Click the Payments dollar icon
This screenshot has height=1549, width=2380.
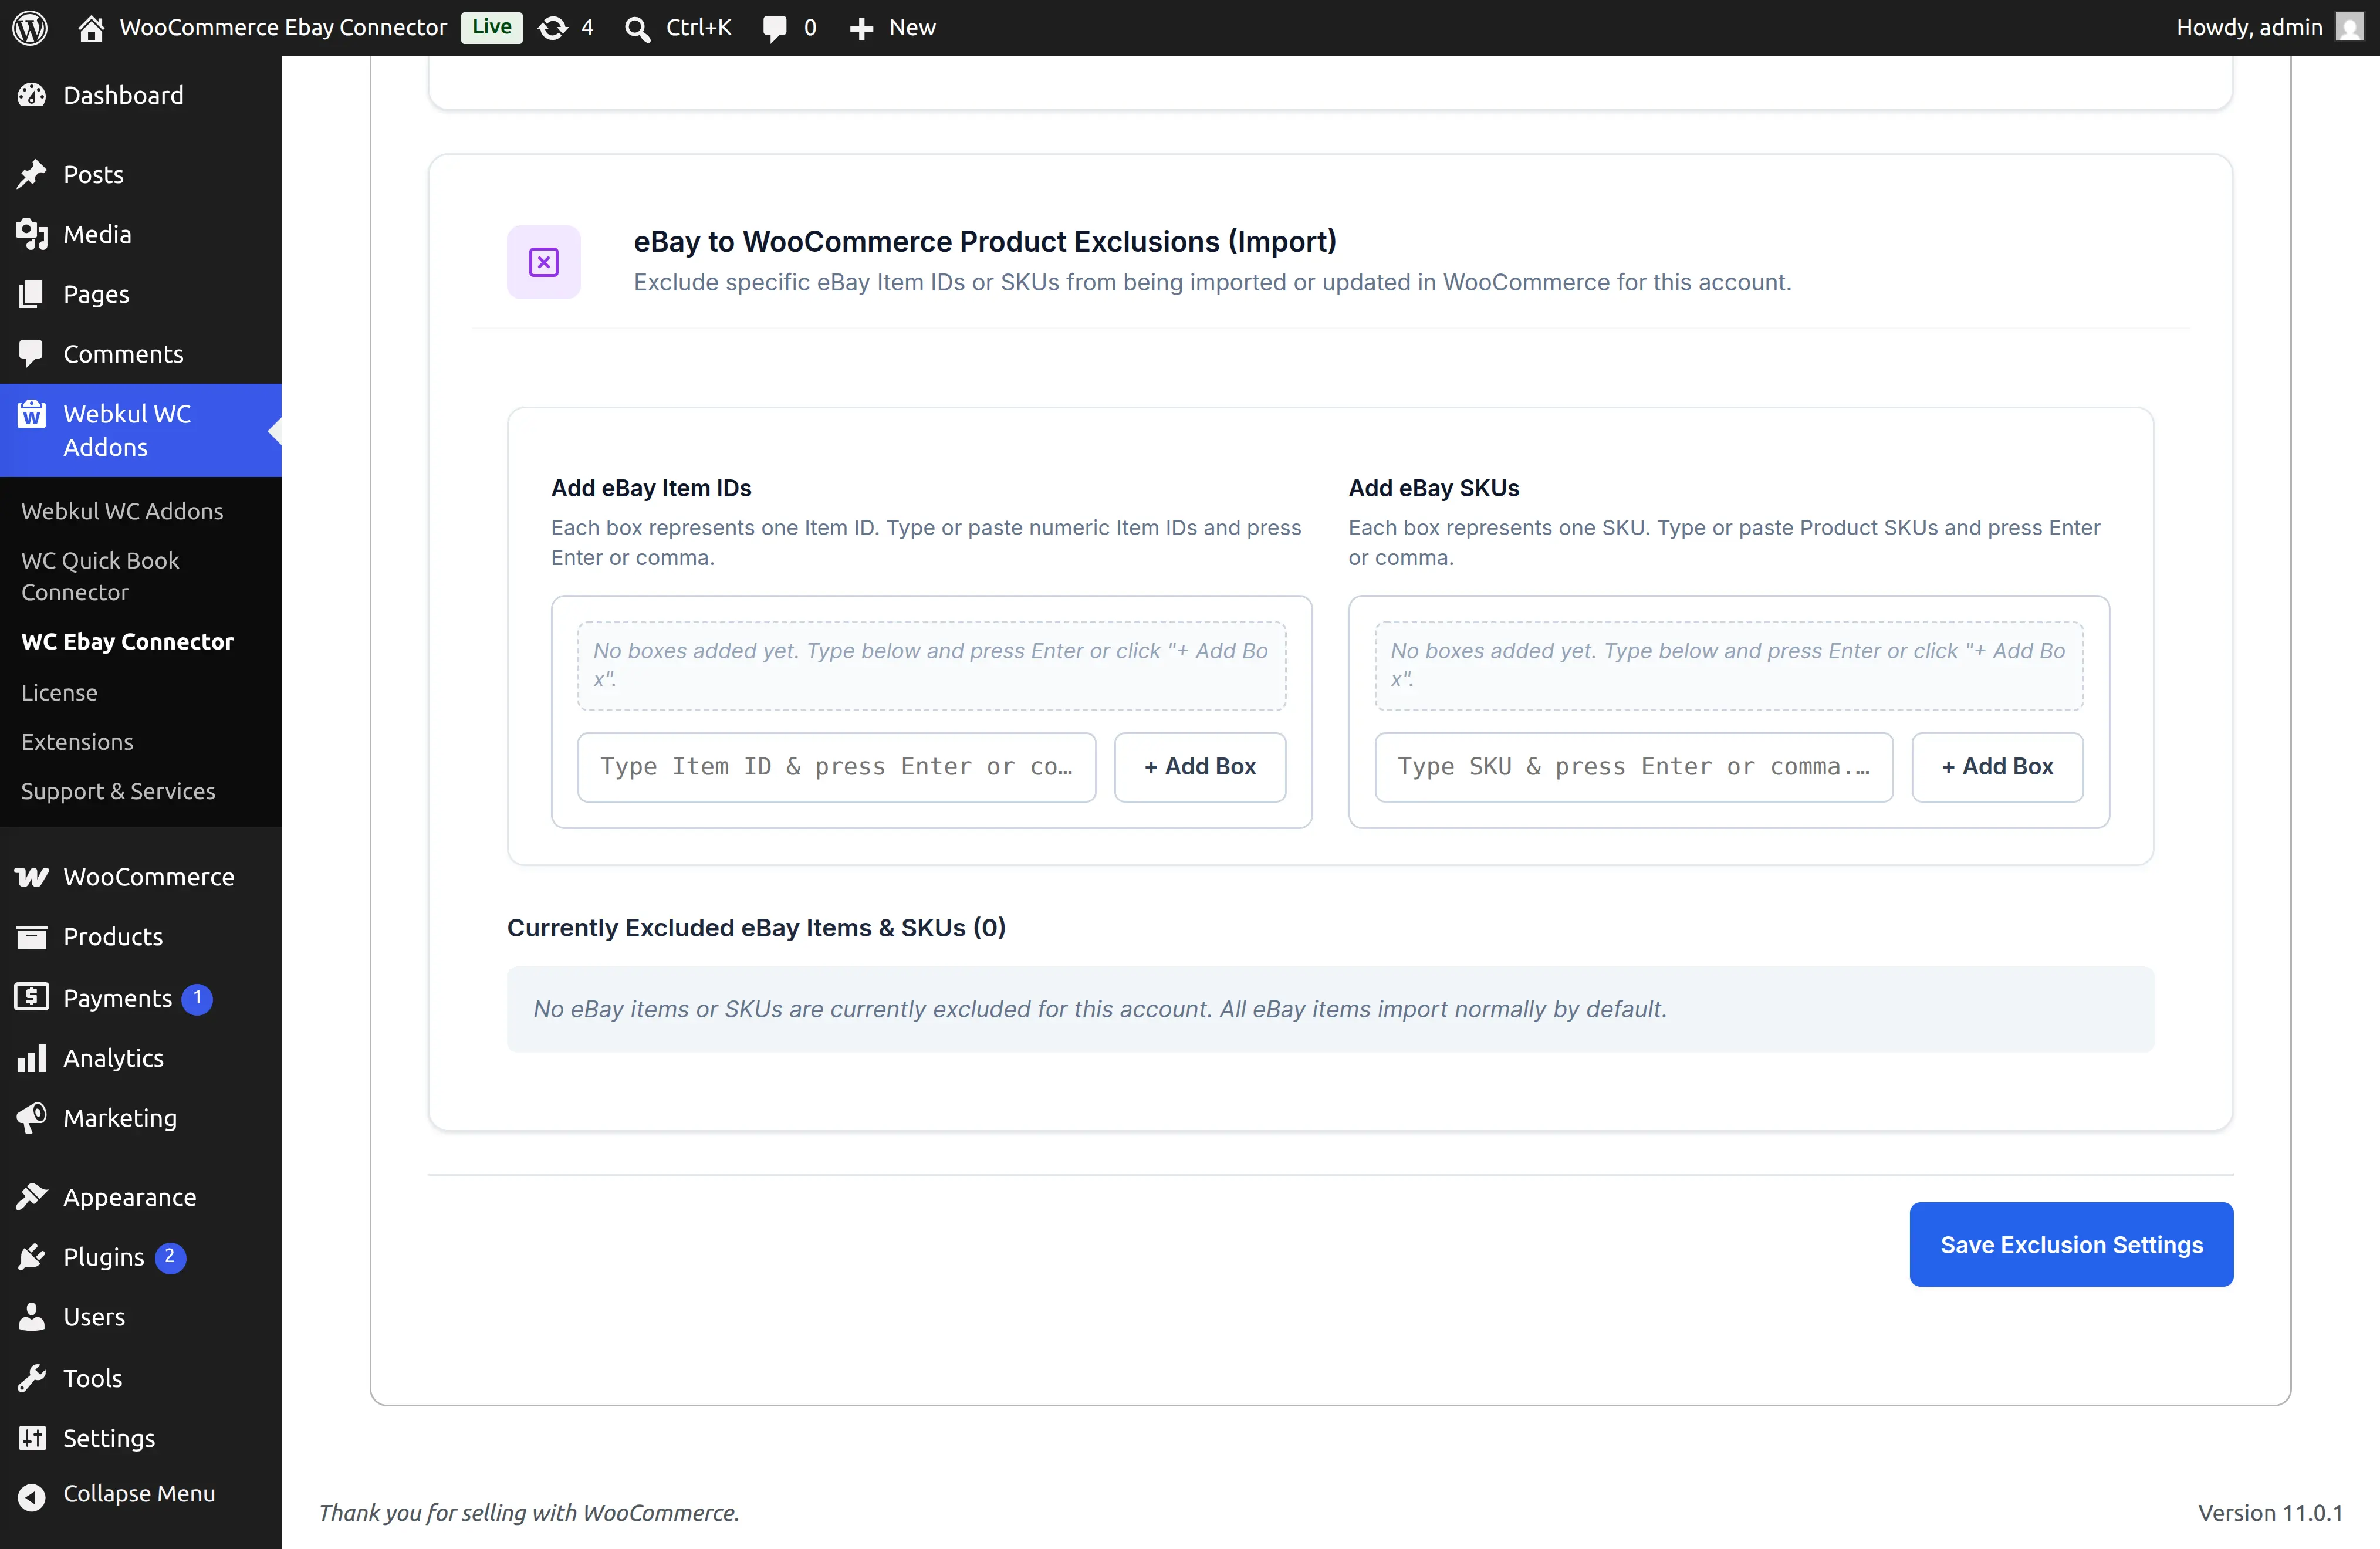pyautogui.click(x=32, y=997)
